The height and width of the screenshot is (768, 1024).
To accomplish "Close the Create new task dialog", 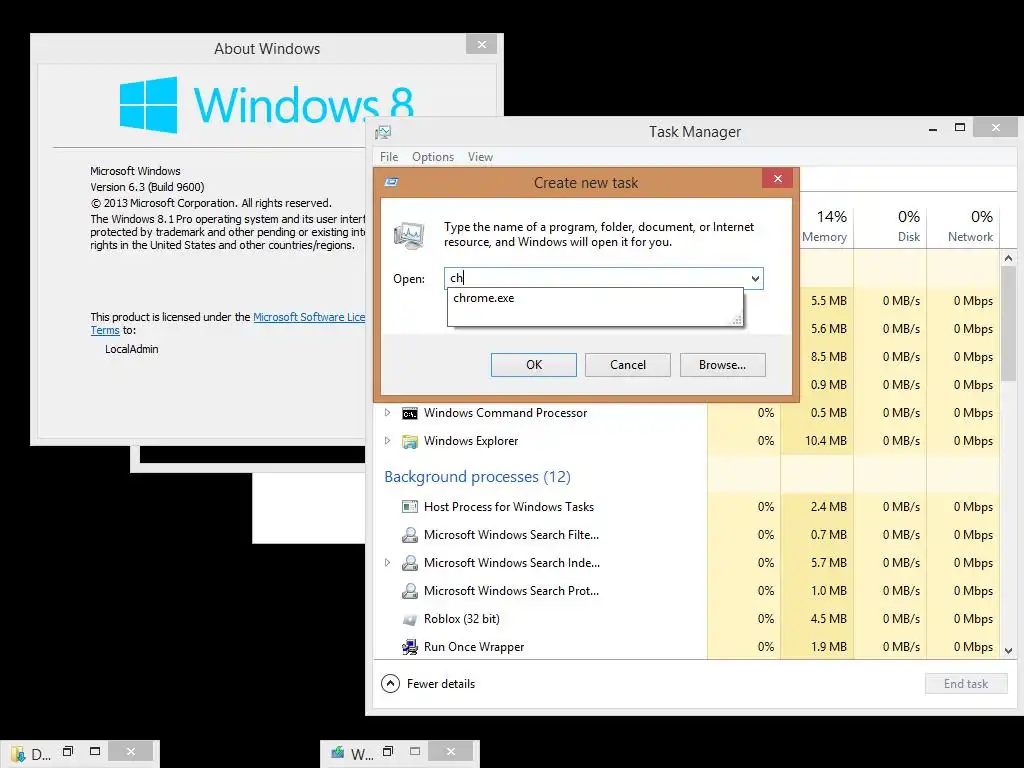I will (x=777, y=178).
